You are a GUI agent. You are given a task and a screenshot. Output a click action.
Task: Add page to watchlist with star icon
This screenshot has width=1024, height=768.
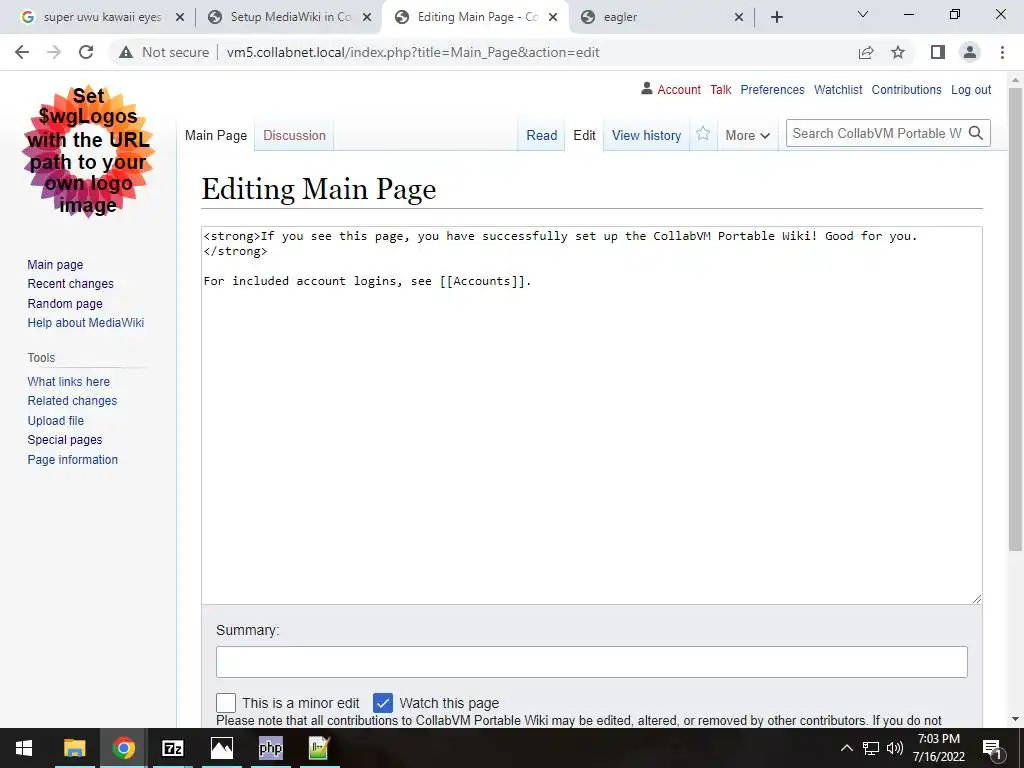703,133
